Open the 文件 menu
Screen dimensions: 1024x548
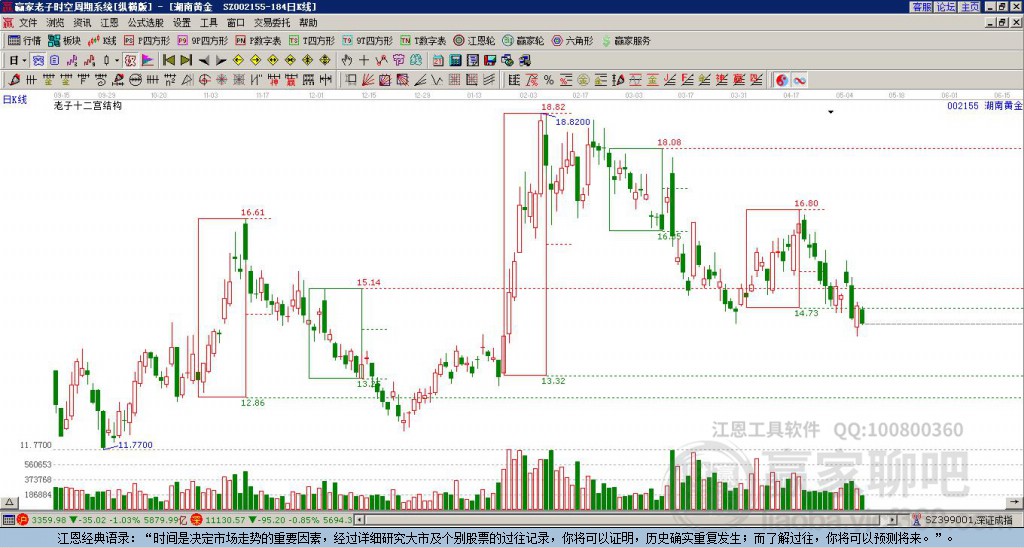pyautogui.click(x=28, y=23)
